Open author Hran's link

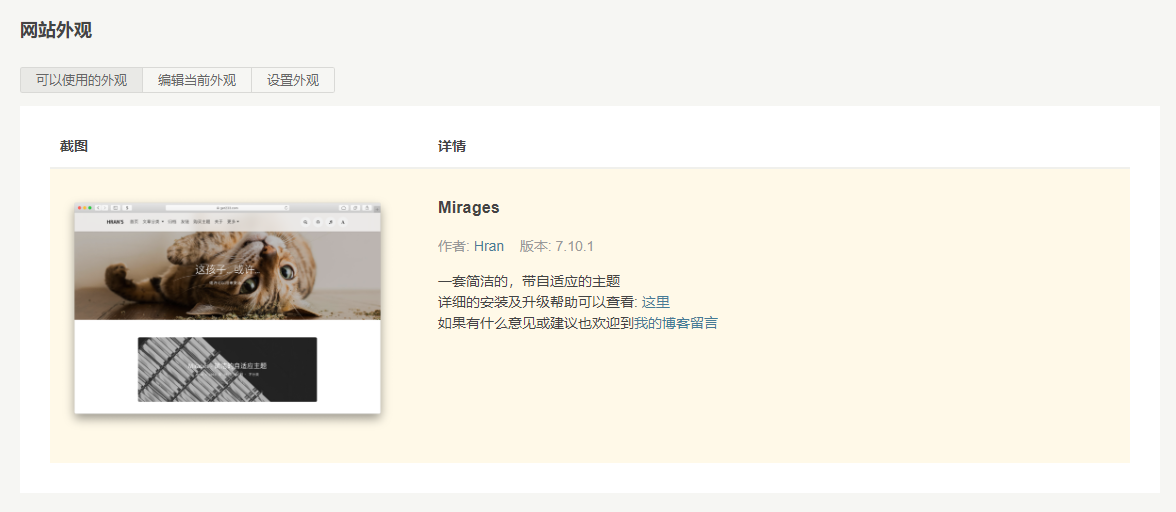(x=488, y=246)
